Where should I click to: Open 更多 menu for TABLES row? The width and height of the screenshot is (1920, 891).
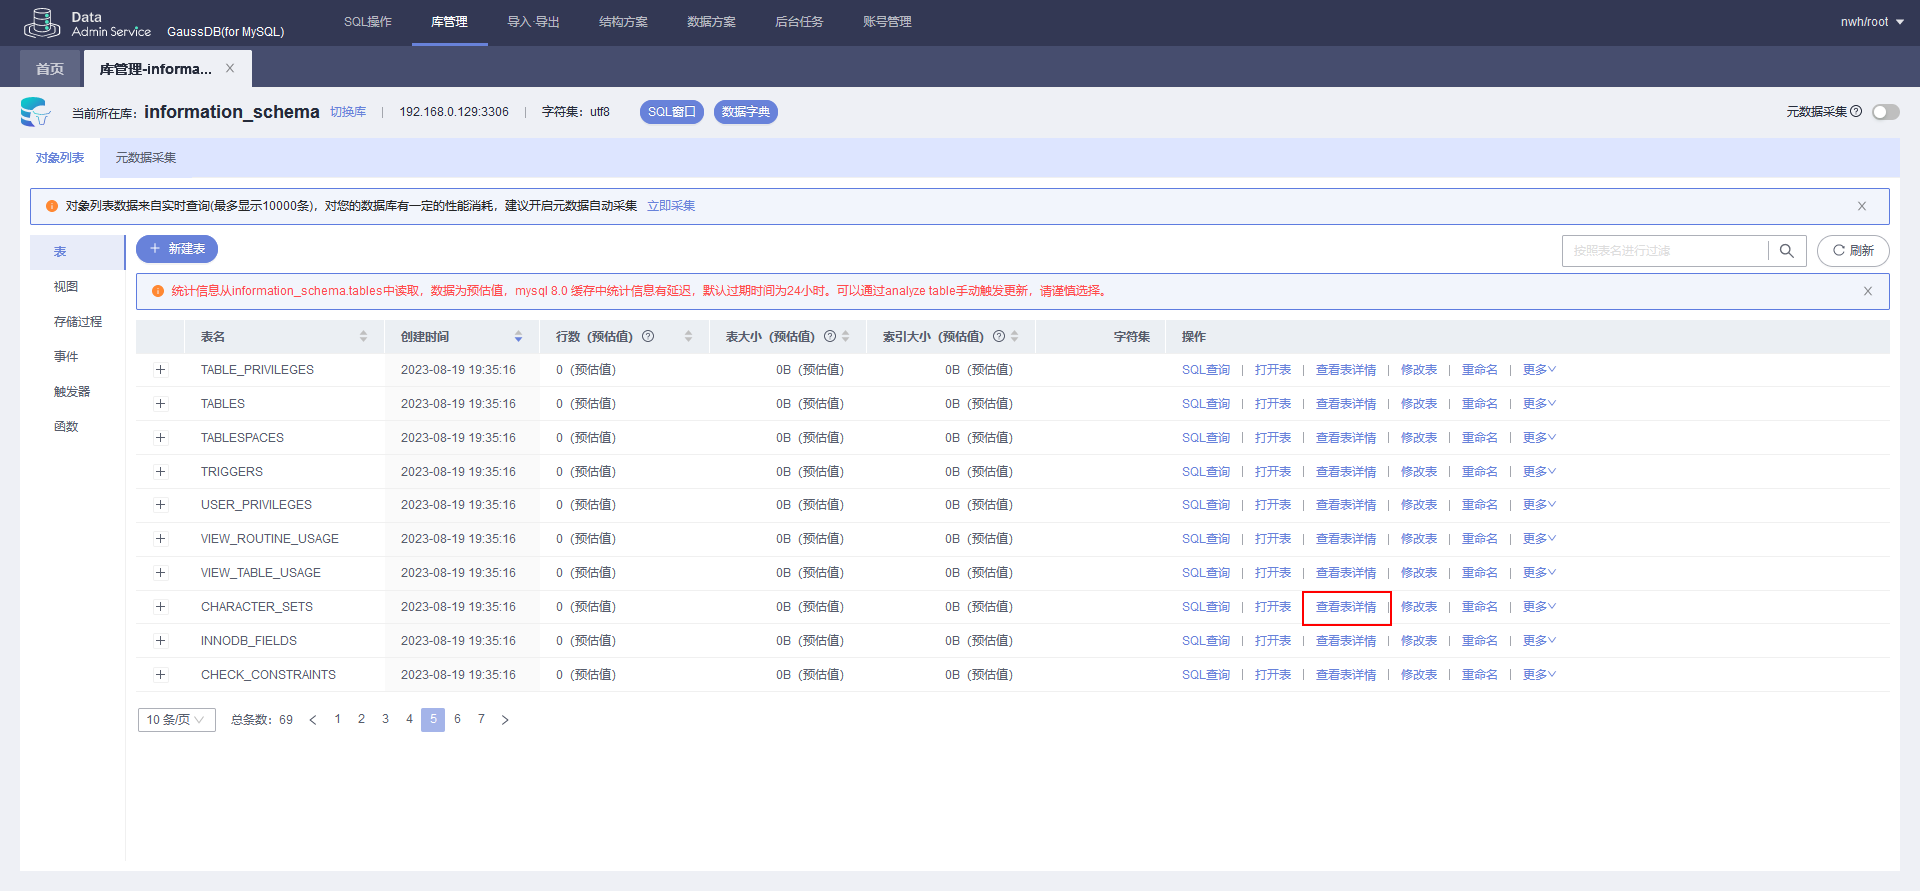1539,404
